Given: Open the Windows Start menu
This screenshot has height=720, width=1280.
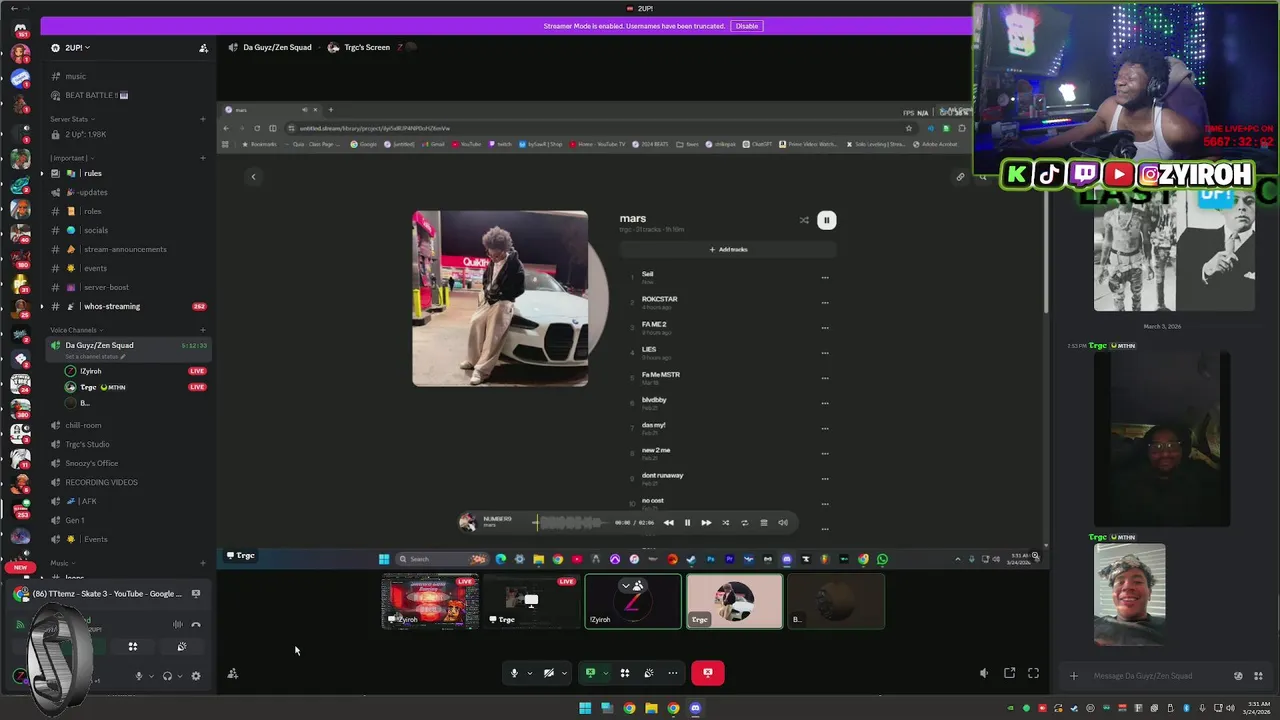Looking at the screenshot, I should coord(585,709).
